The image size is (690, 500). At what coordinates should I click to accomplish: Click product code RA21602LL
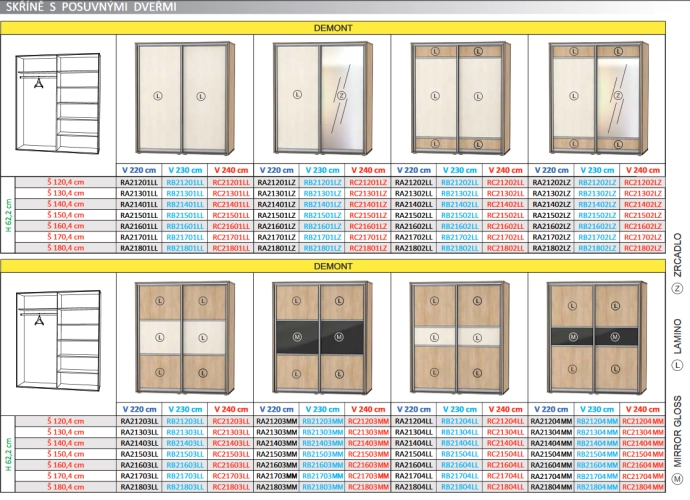point(414,226)
